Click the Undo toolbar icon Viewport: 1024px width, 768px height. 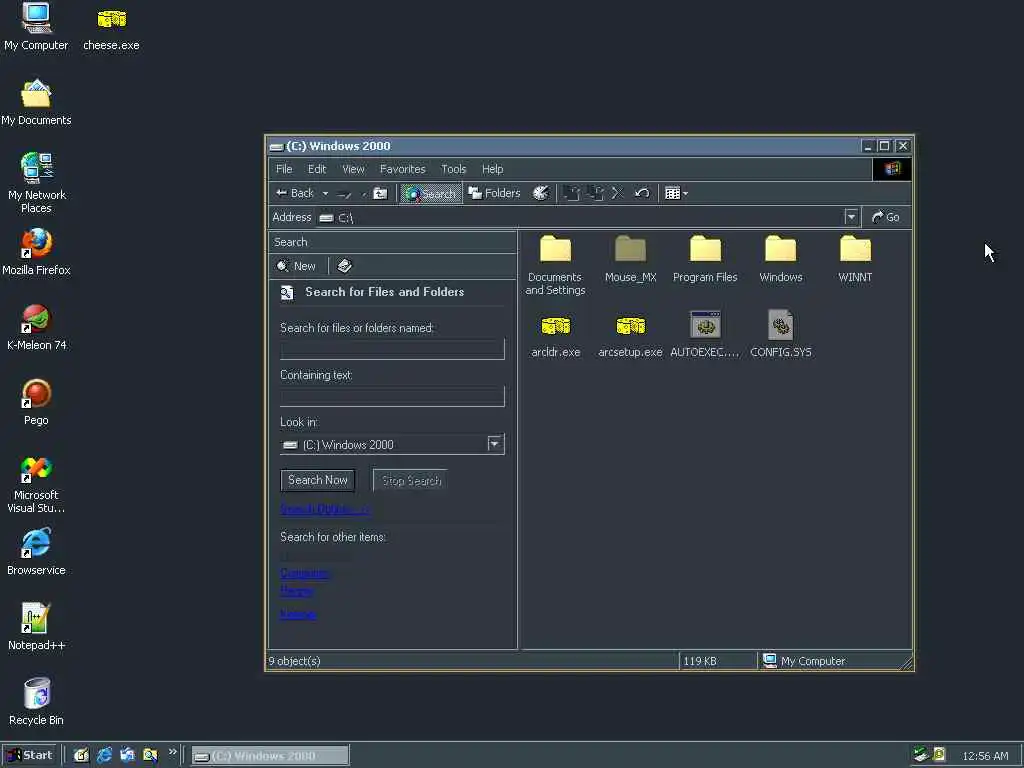[x=641, y=193]
